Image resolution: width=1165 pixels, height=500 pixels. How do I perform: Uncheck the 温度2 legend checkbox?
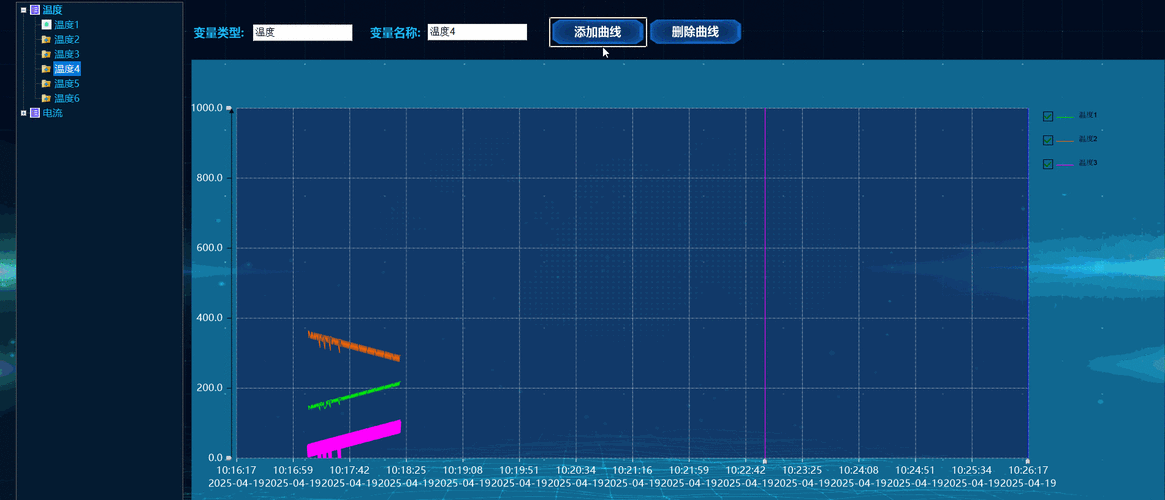(1048, 140)
